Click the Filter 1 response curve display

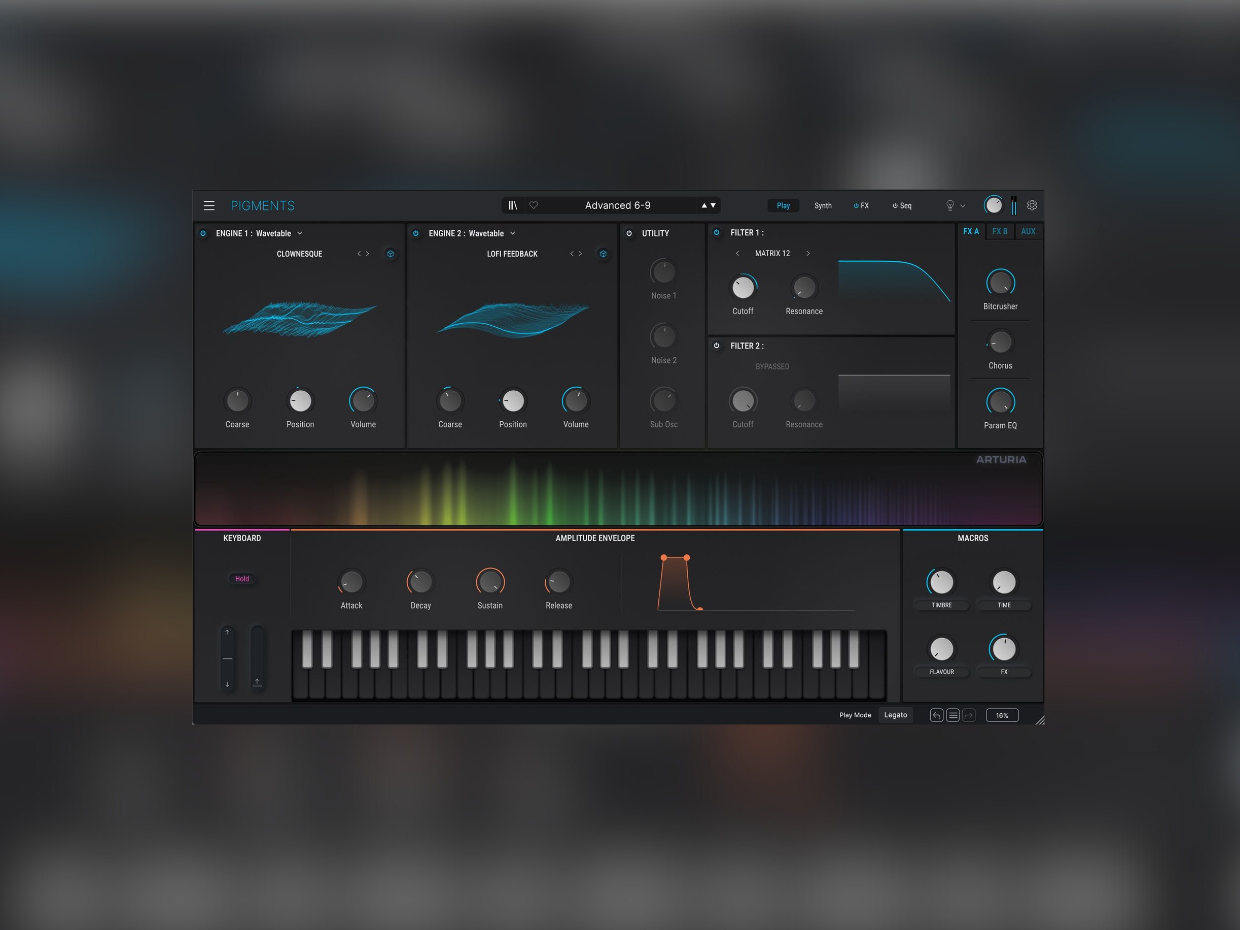[x=894, y=281]
